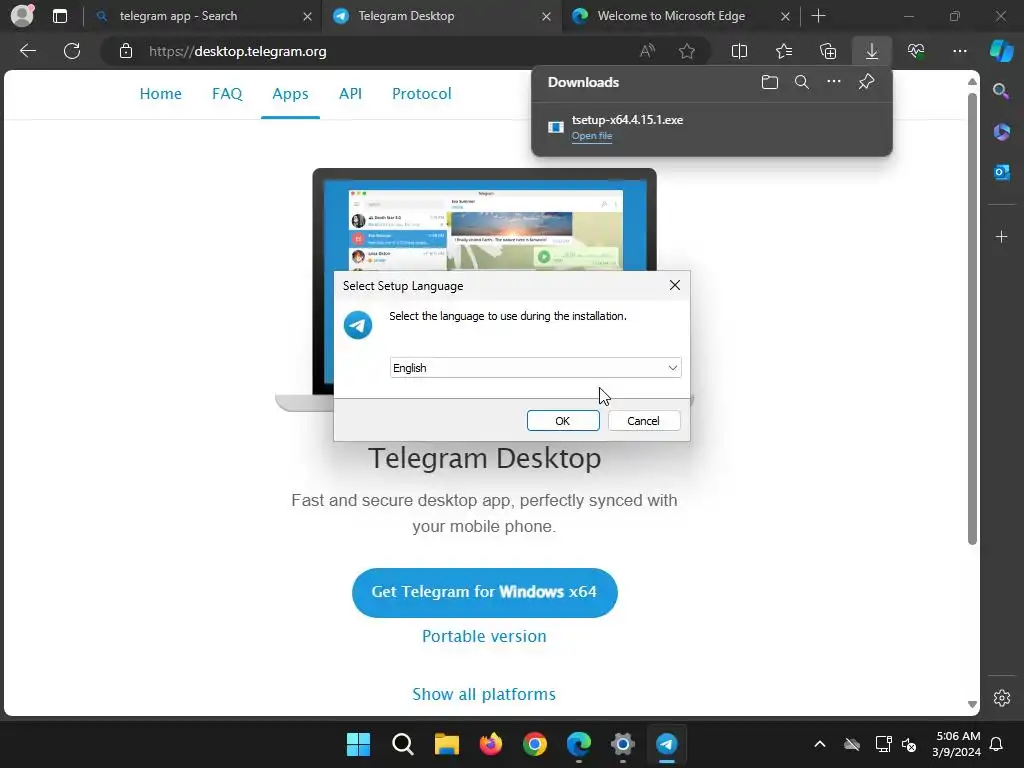Refresh the current page
The image size is (1024, 768).
click(x=72, y=51)
